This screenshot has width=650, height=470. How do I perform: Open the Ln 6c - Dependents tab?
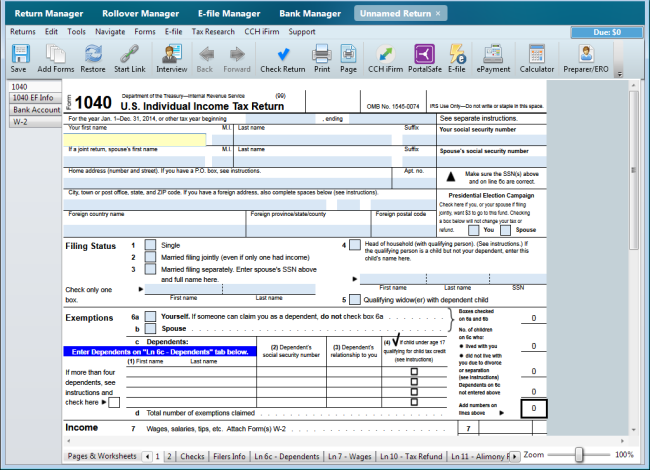tap(287, 456)
